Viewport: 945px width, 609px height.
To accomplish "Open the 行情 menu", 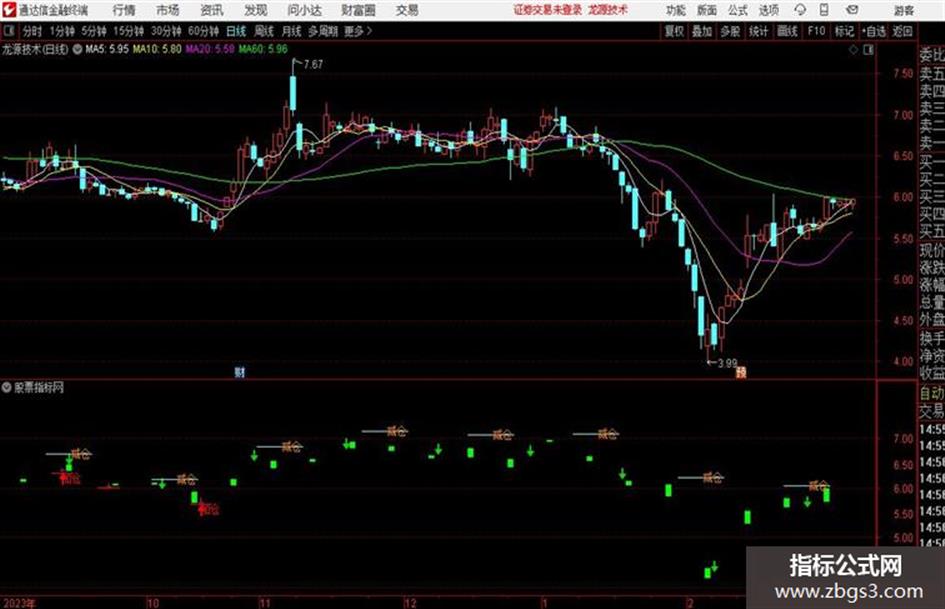I will (x=124, y=10).
